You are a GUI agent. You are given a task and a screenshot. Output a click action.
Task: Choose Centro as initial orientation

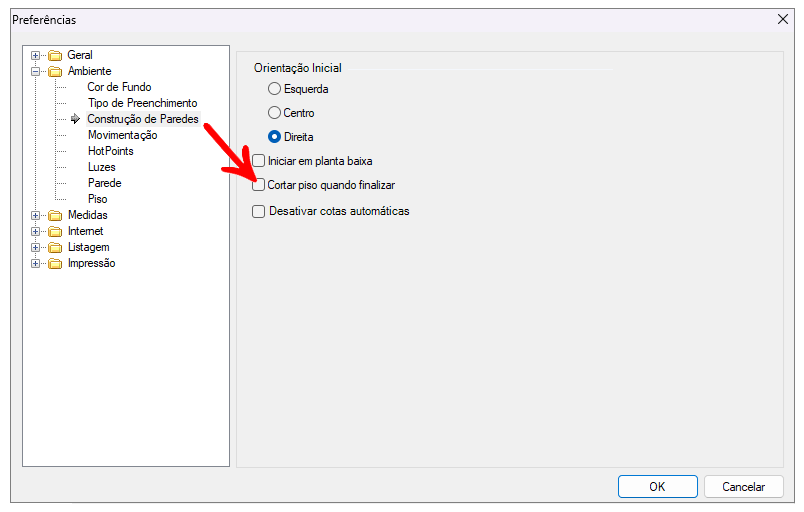click(275, 113)
